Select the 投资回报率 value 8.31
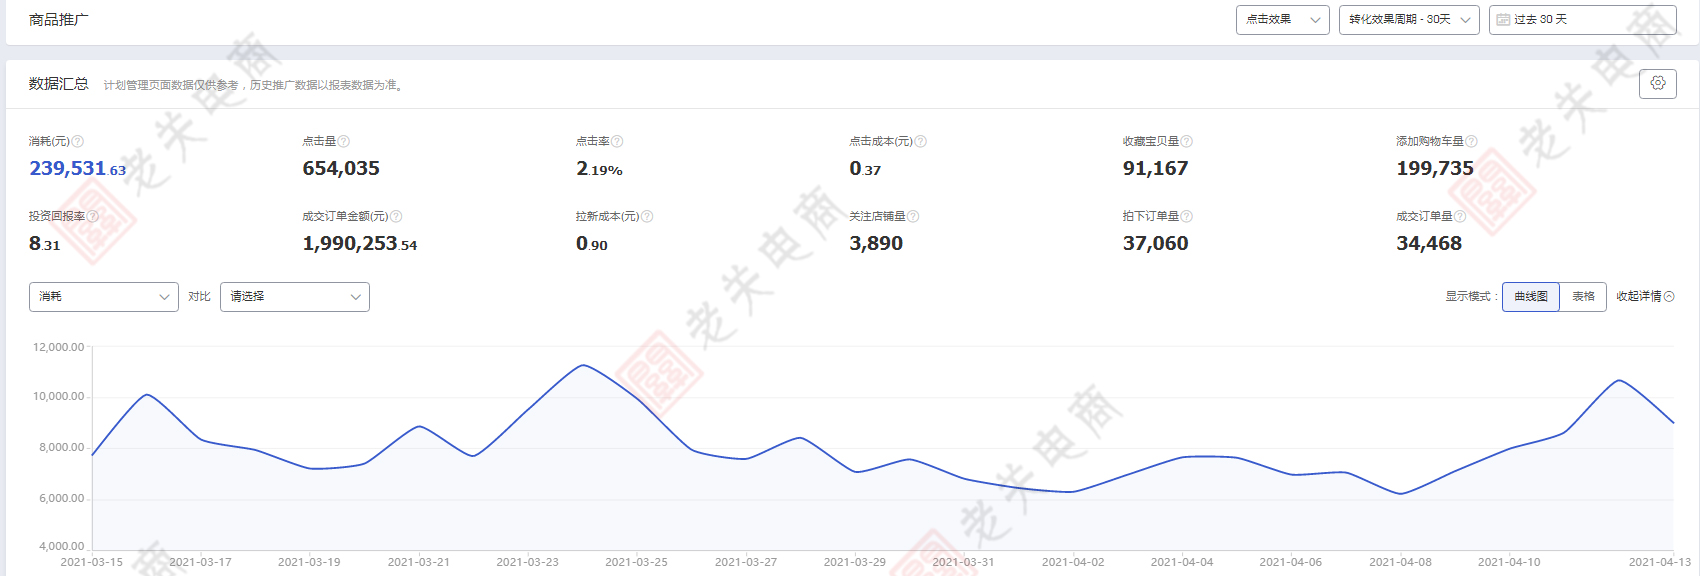The height and width of the screenshot is (576, 1700). (45, 244)
